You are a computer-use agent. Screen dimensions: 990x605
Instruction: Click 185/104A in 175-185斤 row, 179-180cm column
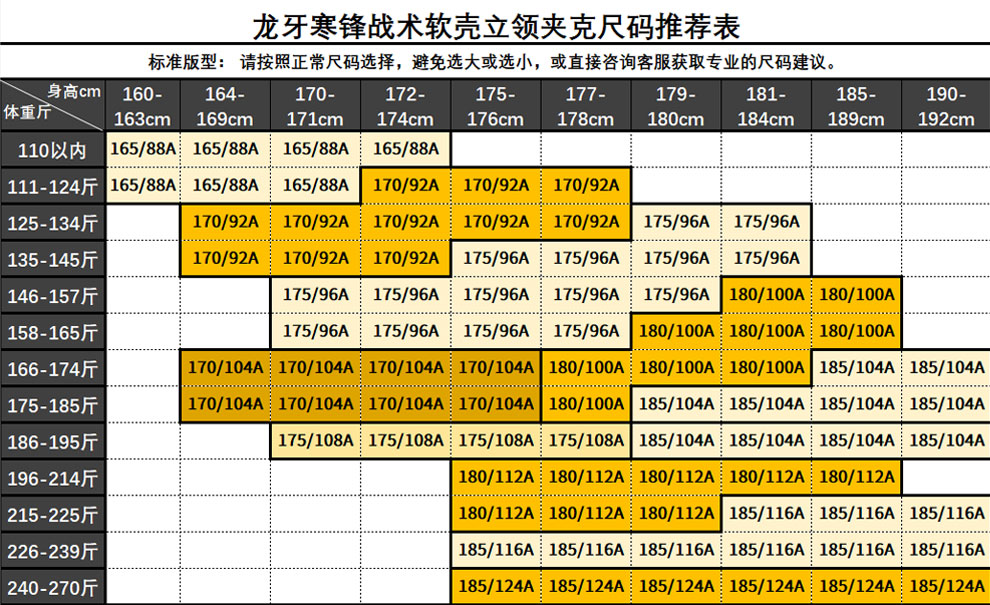tap(676, 404)
